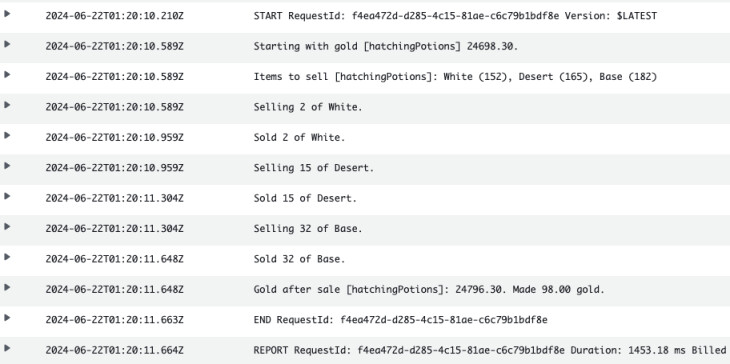Expand the REPORT RequestId log row

tap(7, 348)
